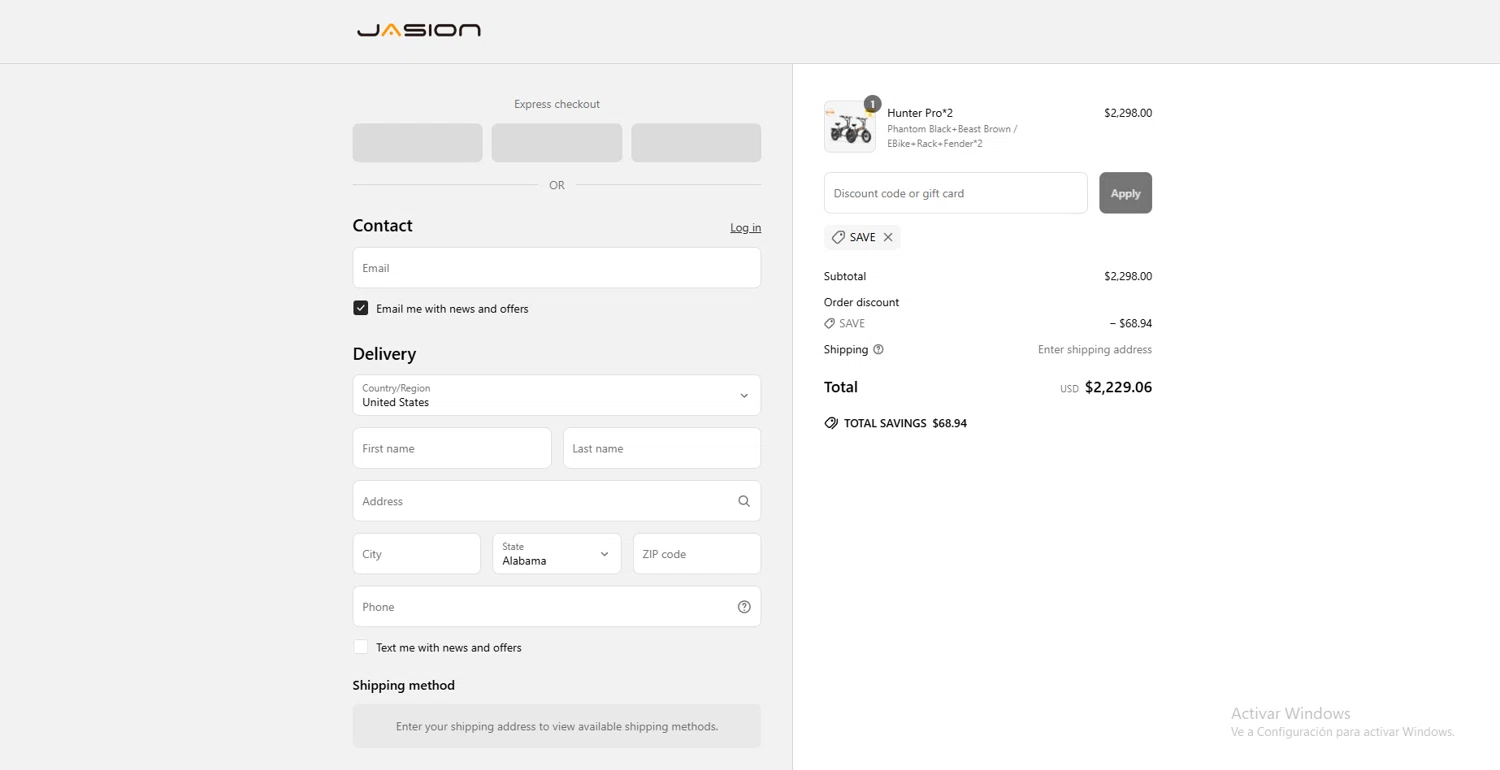Check Text me with news and offers
The height and width of the screenshot is (770, 1500).
(361, 647)
